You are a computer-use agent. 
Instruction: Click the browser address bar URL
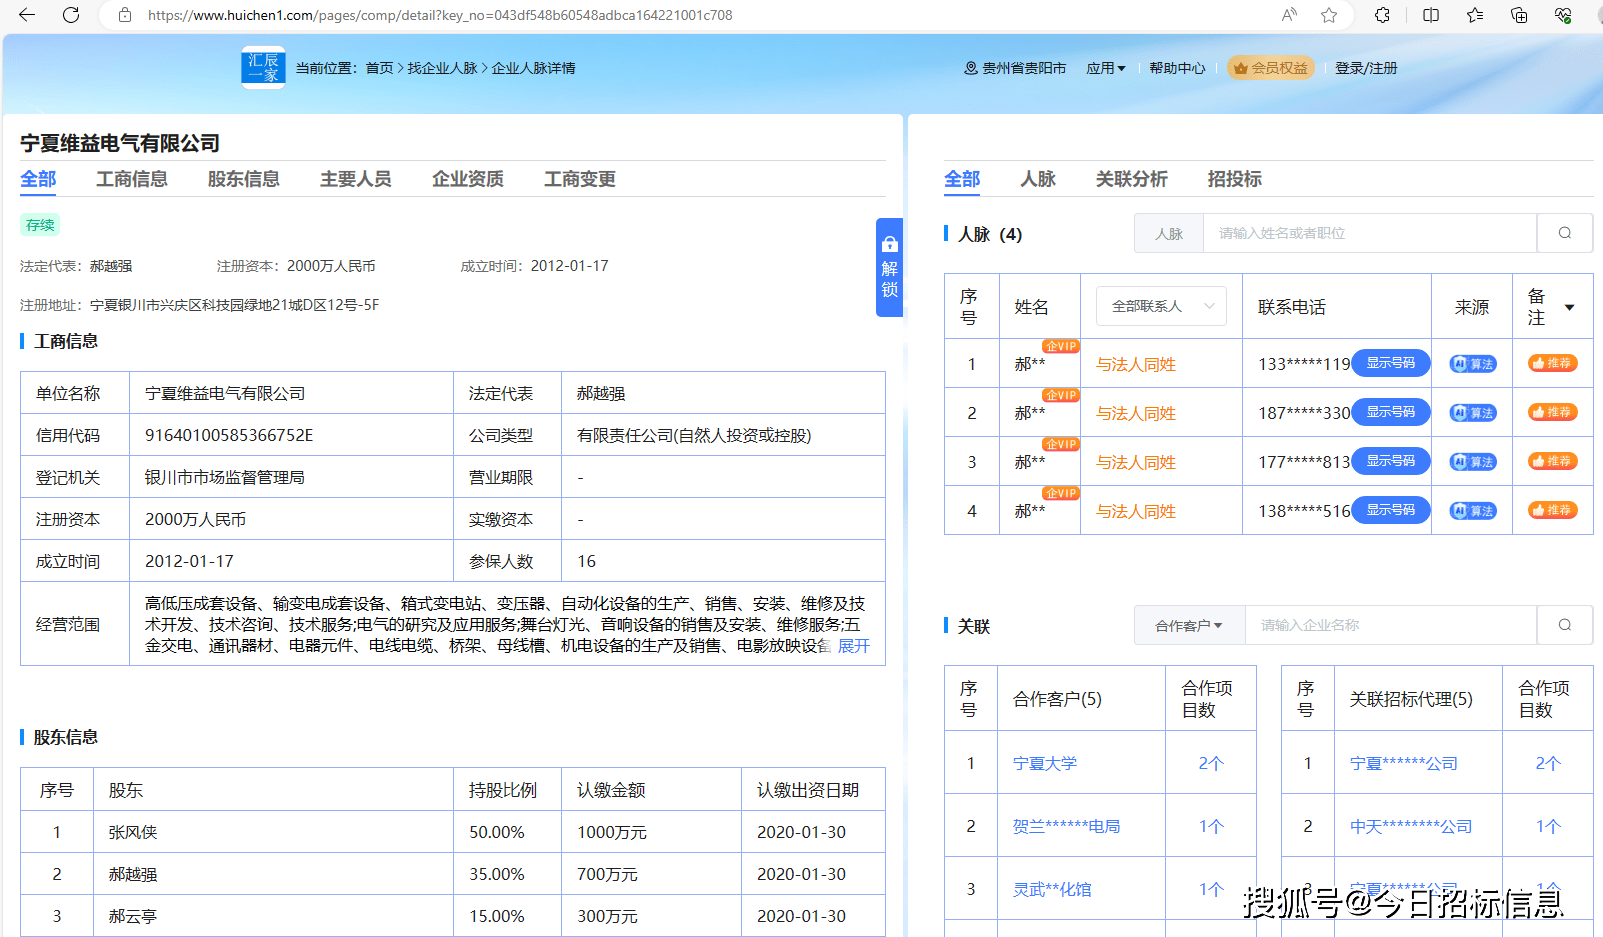(440, 15)
